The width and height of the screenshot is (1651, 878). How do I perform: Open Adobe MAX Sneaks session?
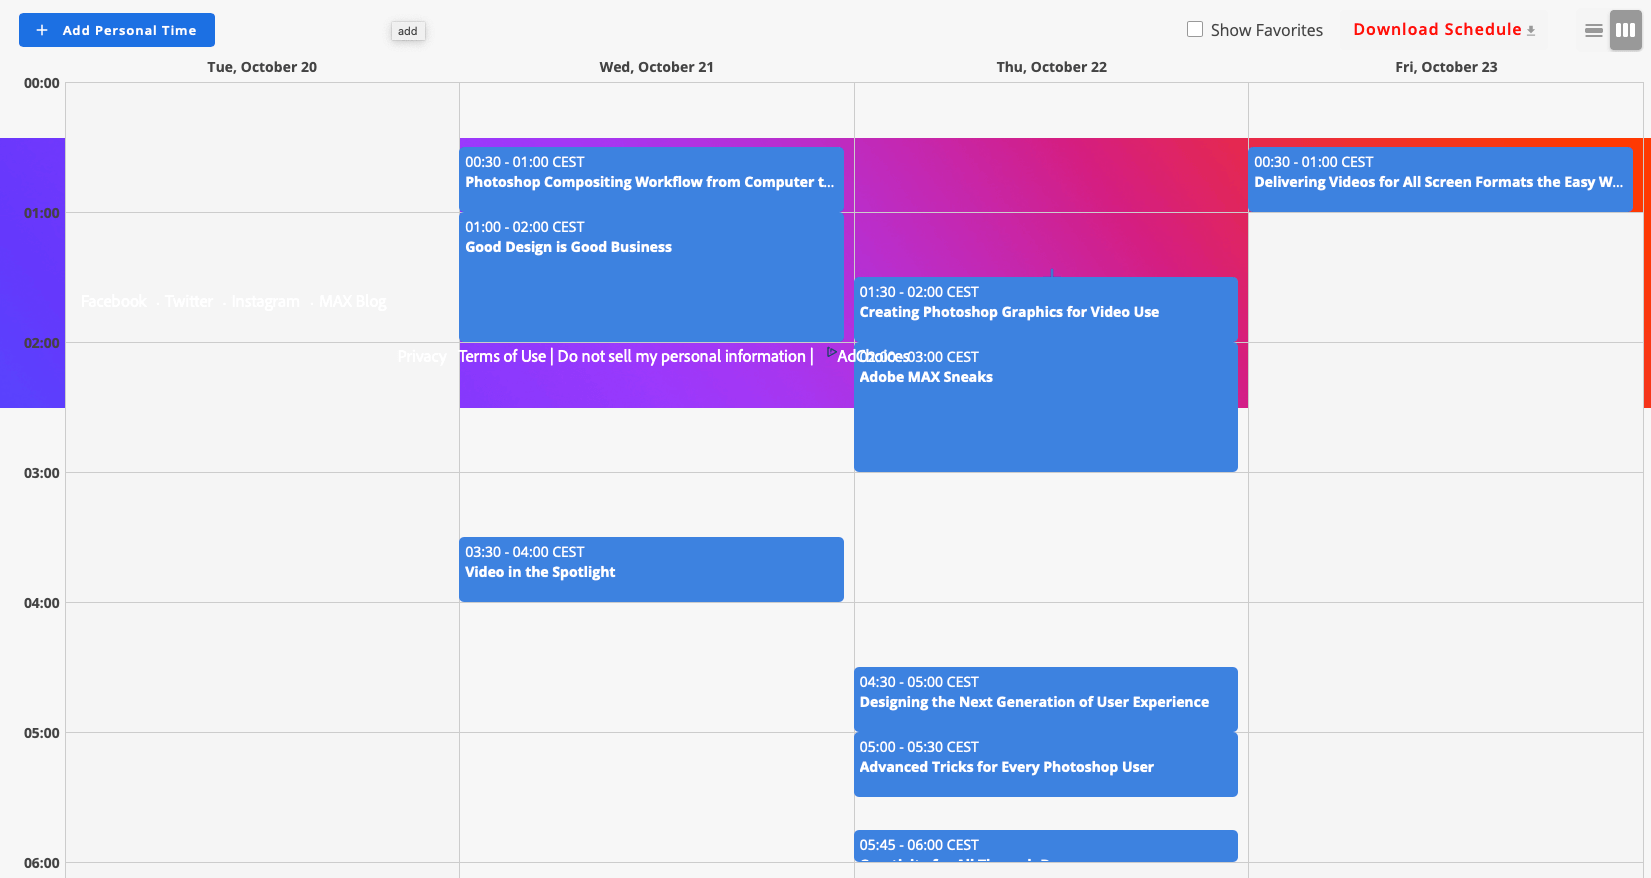click(x=1046, y=407)
